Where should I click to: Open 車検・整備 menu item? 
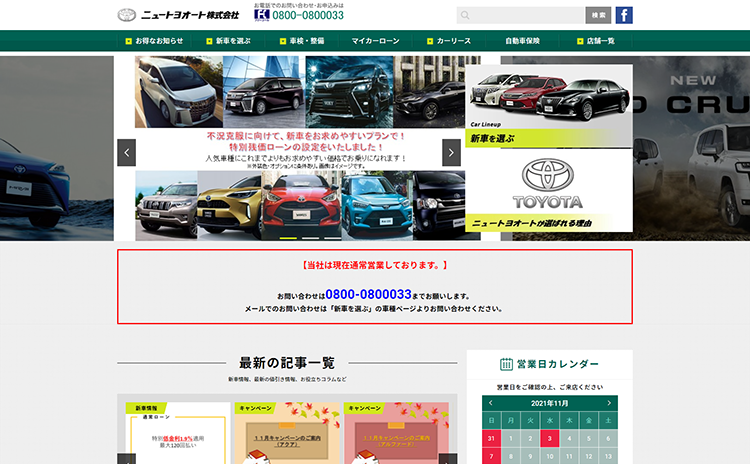302,41
